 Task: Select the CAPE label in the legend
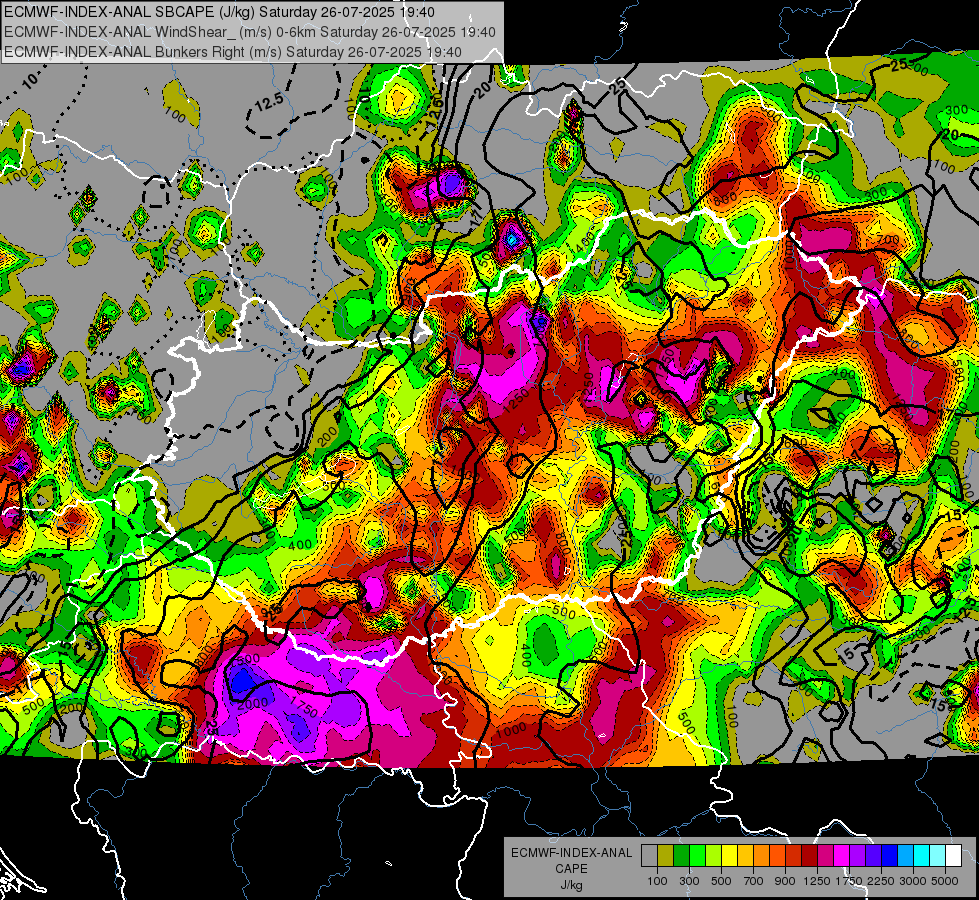click(571, 869)
